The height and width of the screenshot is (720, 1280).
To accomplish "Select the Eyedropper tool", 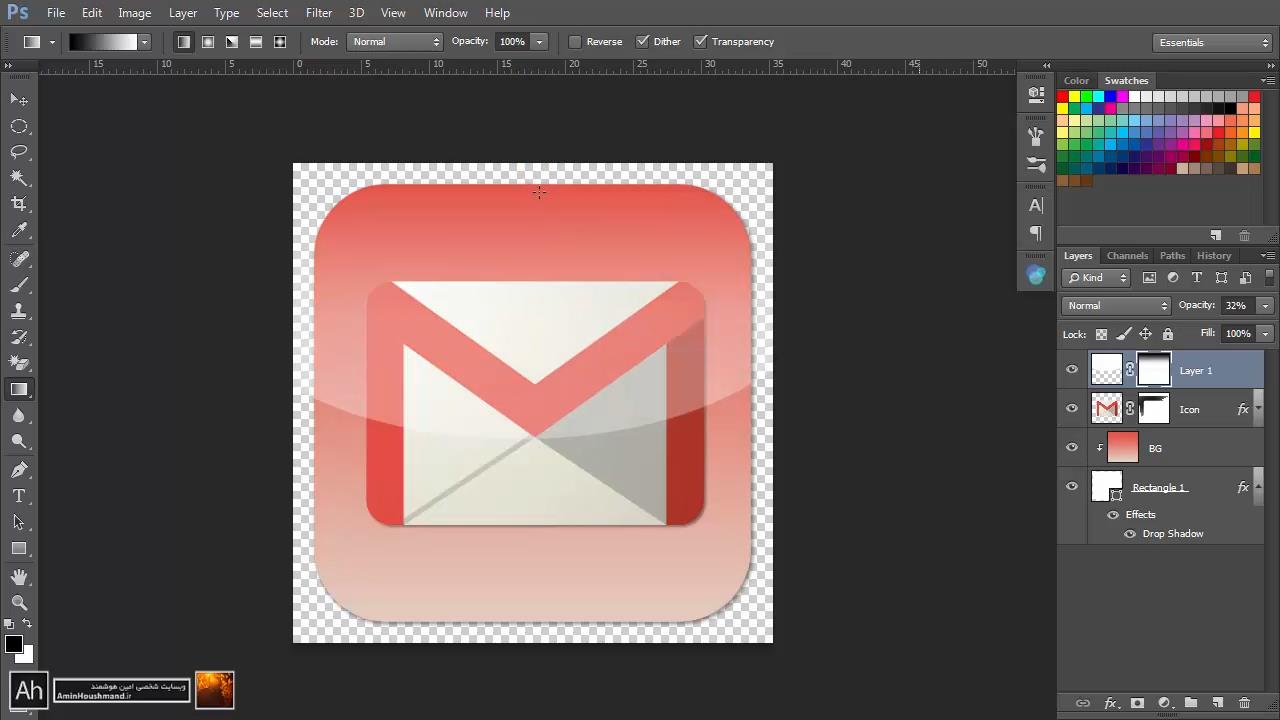I will pos(19,231).
